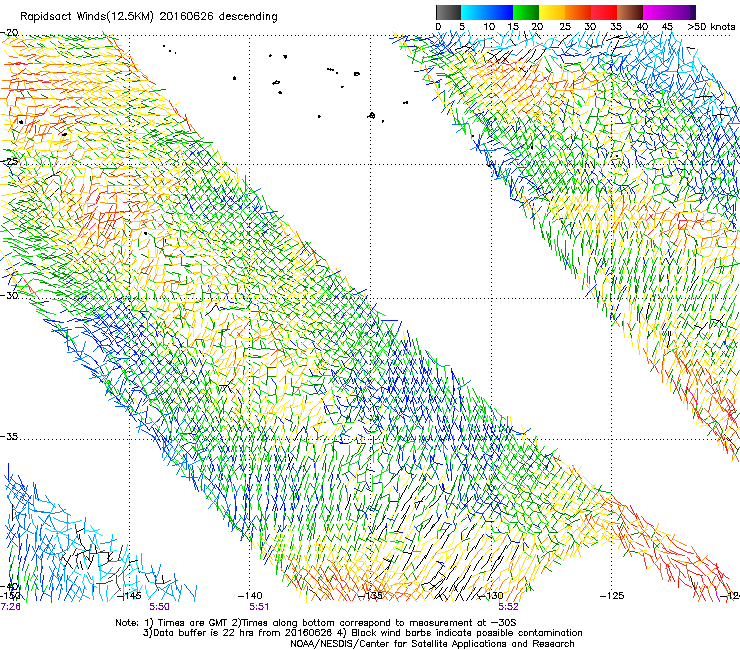Click the '-135' longitude label

click(370, 596)
